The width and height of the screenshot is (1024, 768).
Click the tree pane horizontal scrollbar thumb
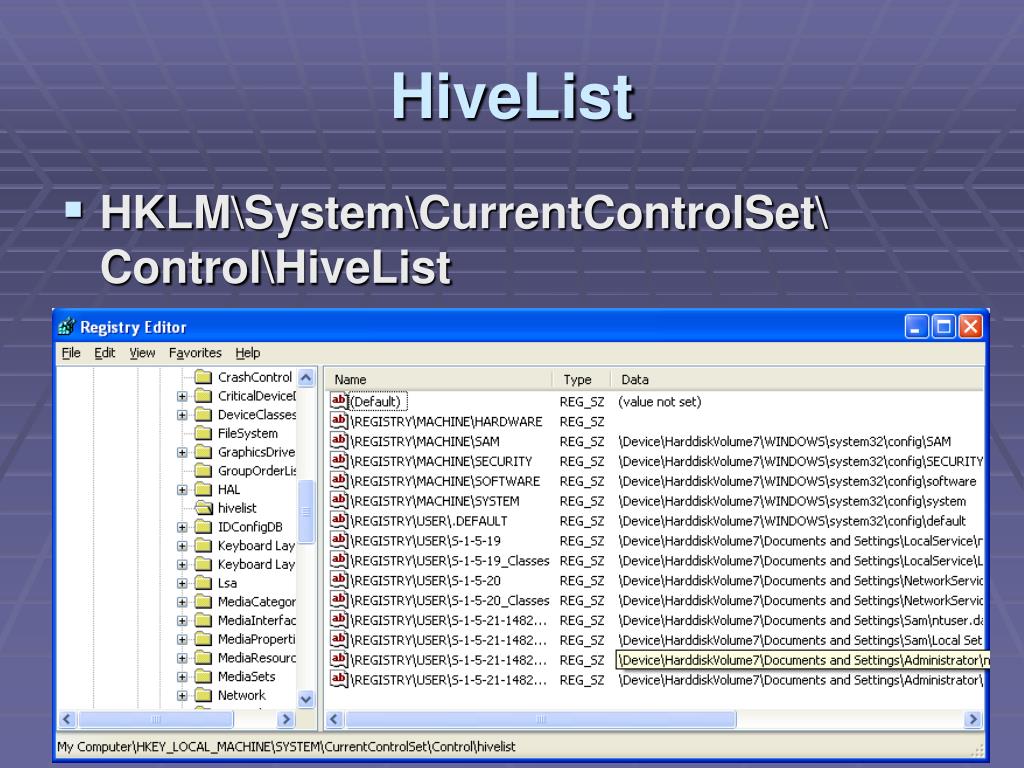coord(155,719)
